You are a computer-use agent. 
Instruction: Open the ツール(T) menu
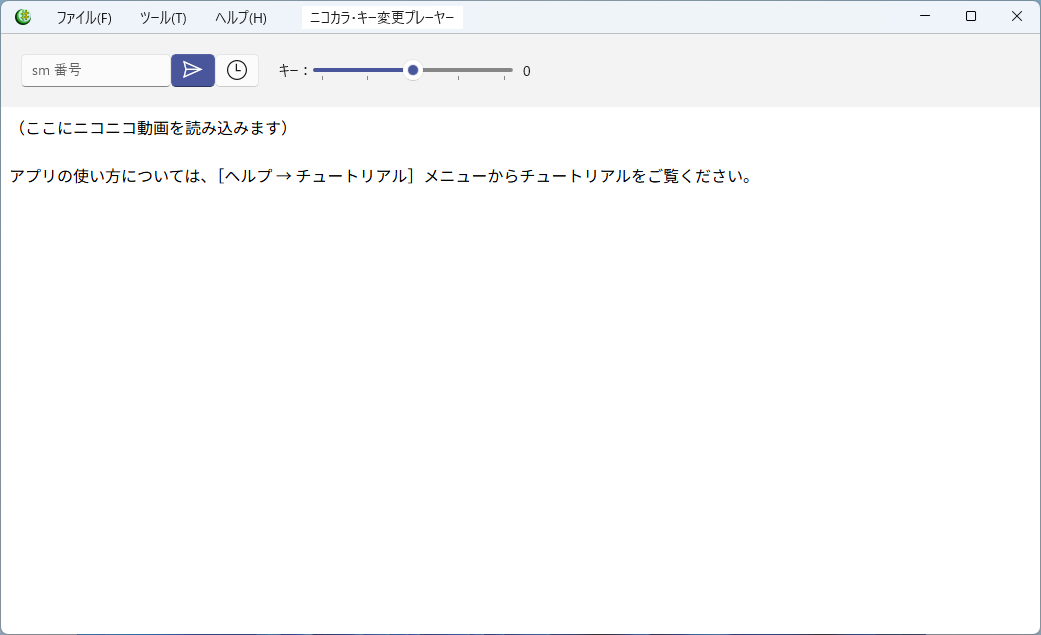[x=163, y=18]
